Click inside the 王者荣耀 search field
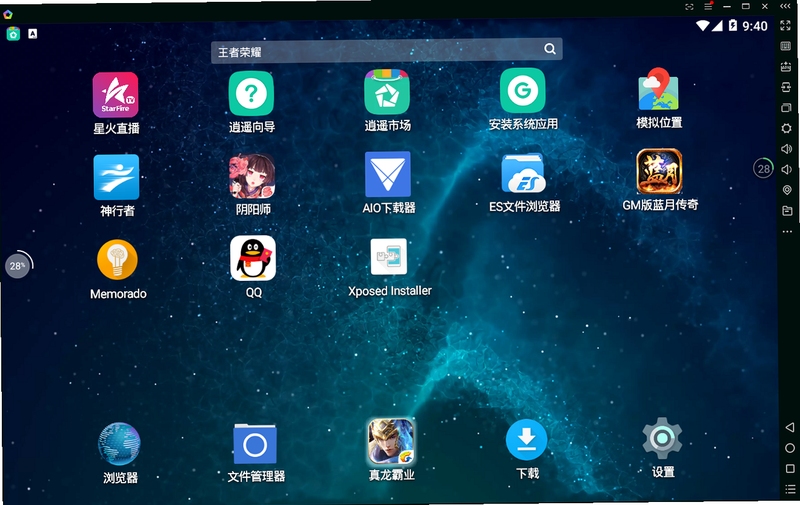800x505 pixels. click(387, 50)
